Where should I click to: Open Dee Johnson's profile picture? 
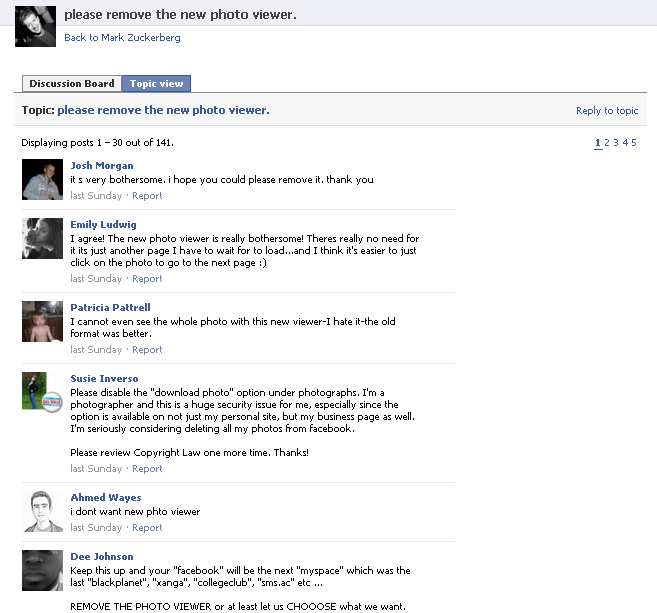tap(42, 570)
